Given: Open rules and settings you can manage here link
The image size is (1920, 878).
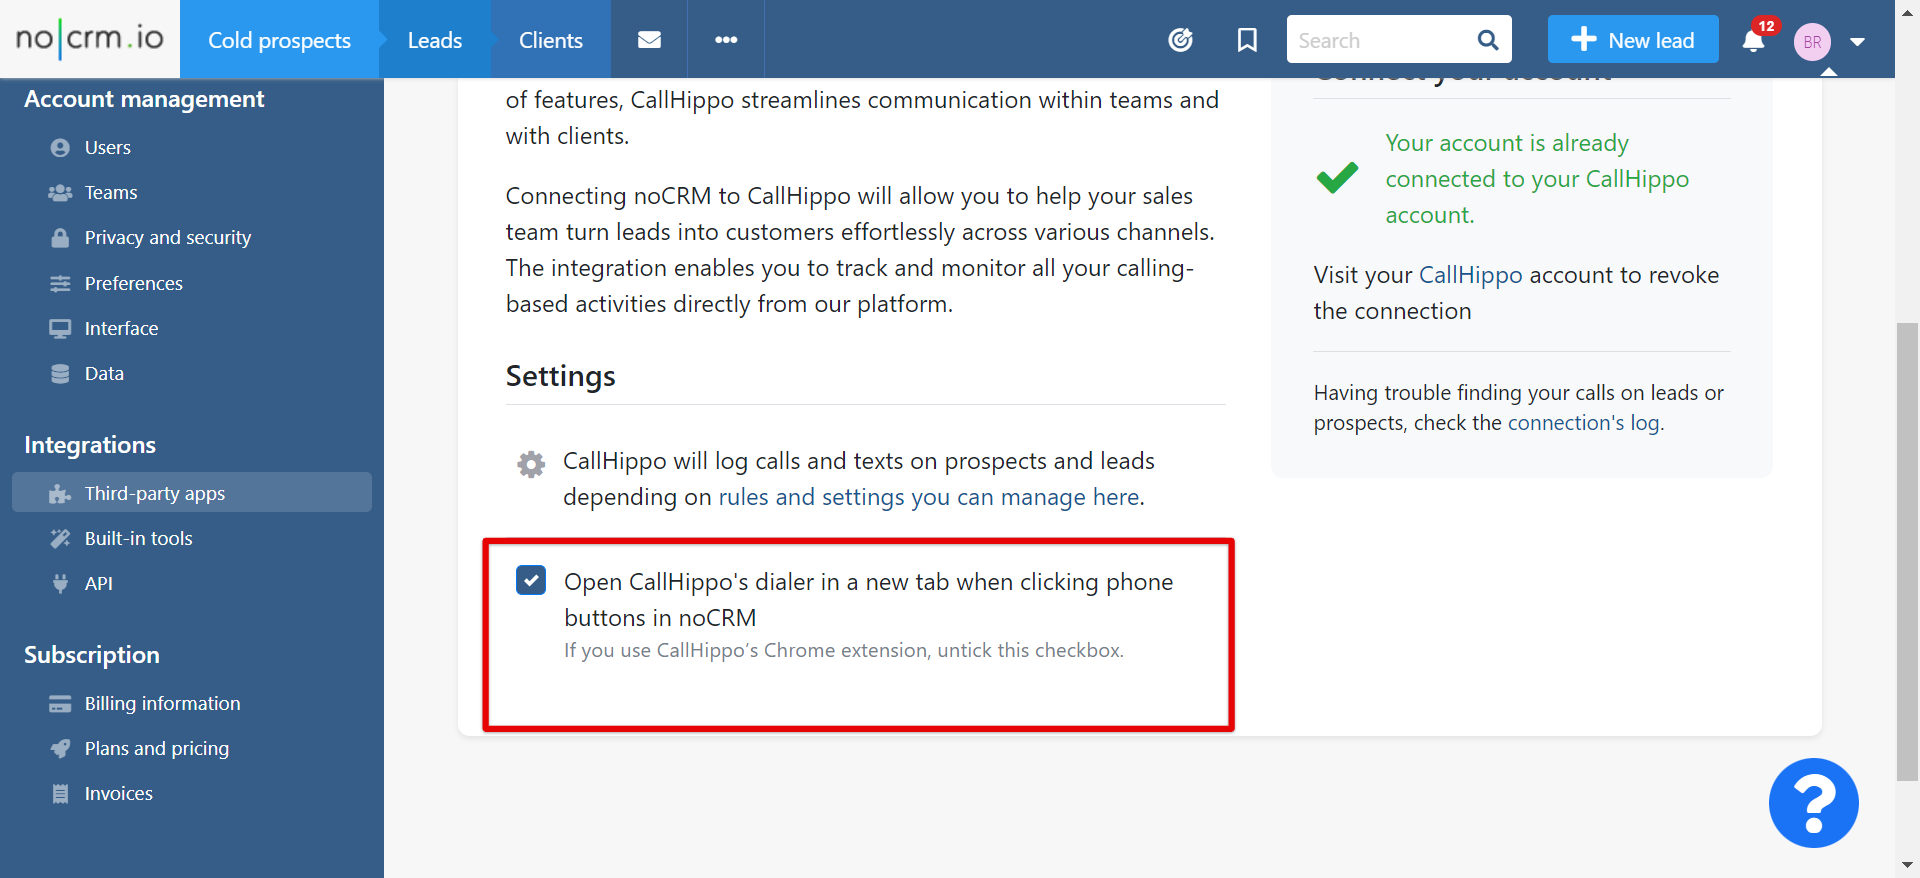Looking at the screenshot, I should coord(928,497).
